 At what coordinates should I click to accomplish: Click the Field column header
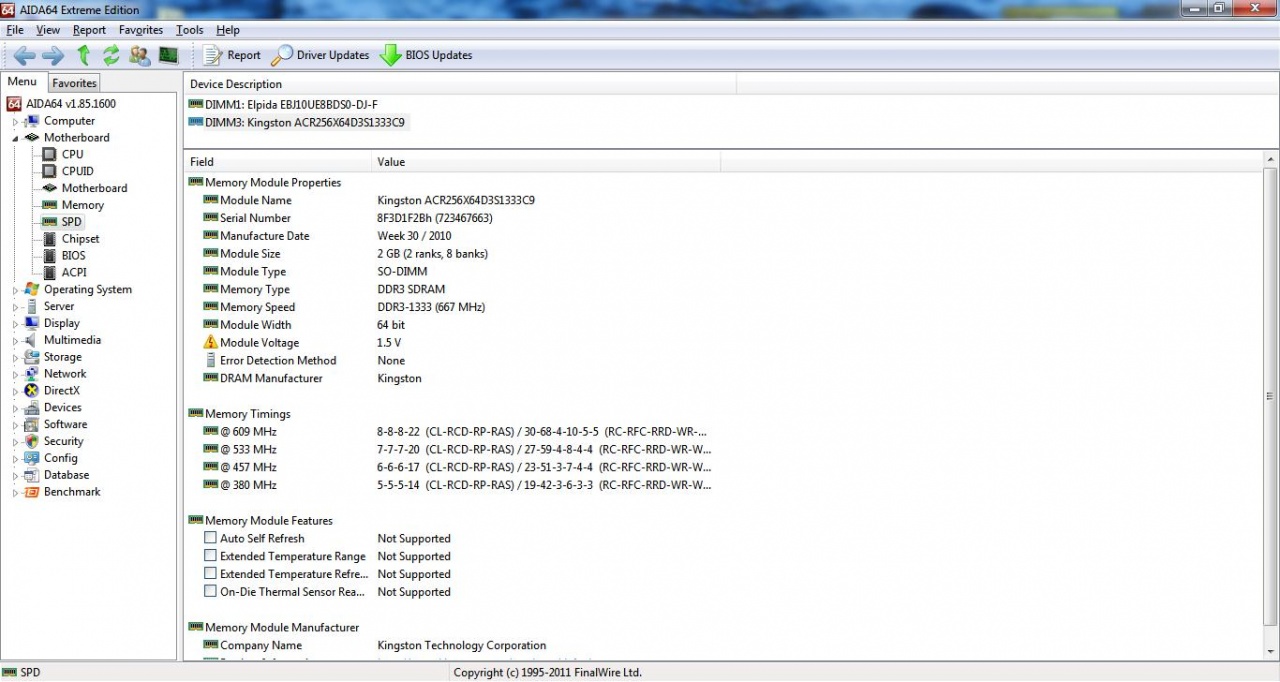tap(279, 161)
